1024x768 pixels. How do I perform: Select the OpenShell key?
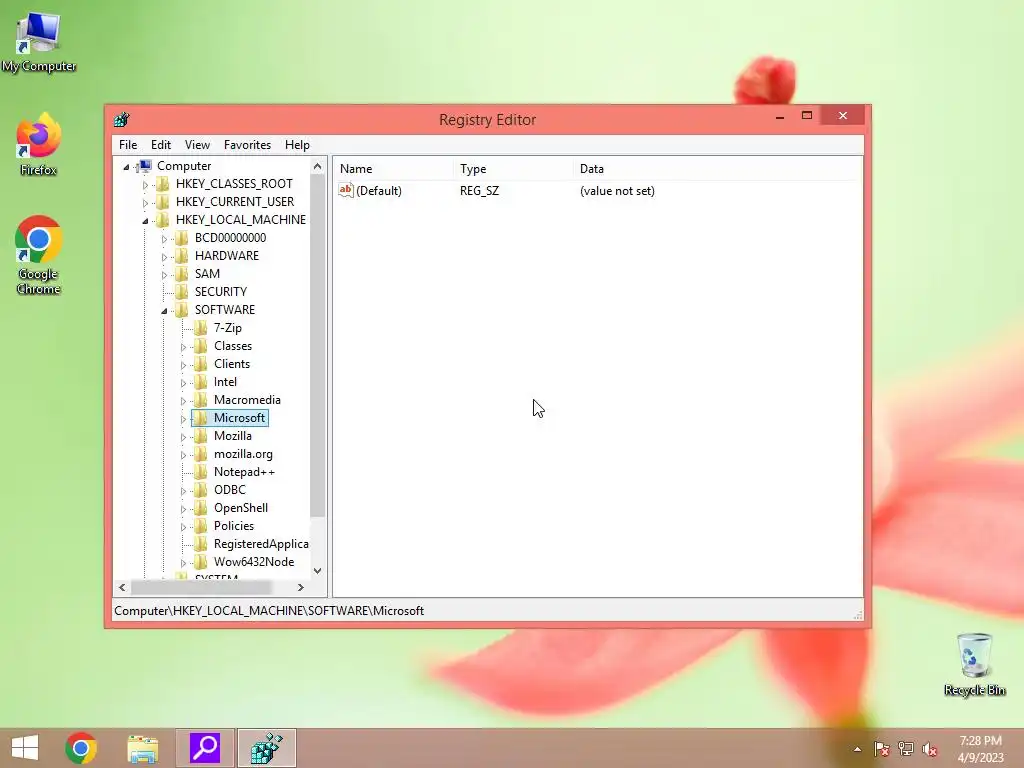pyautogui.click(x=240, y=508)
